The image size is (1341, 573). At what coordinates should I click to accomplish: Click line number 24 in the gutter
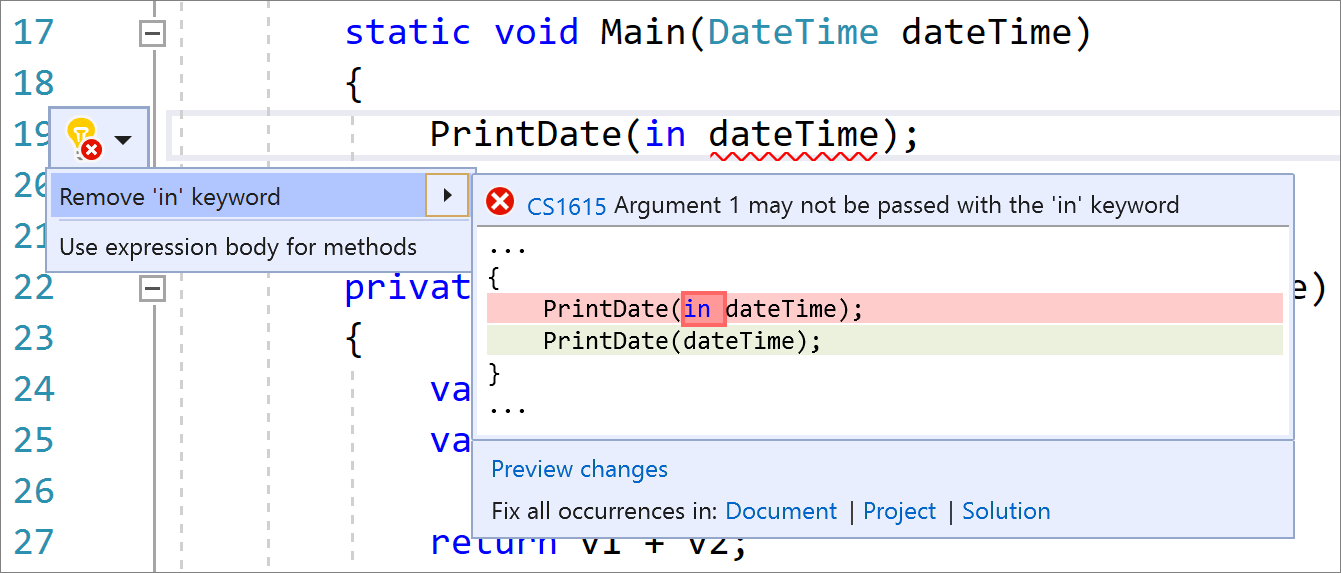pyautogui.click(x=33, y=389)
